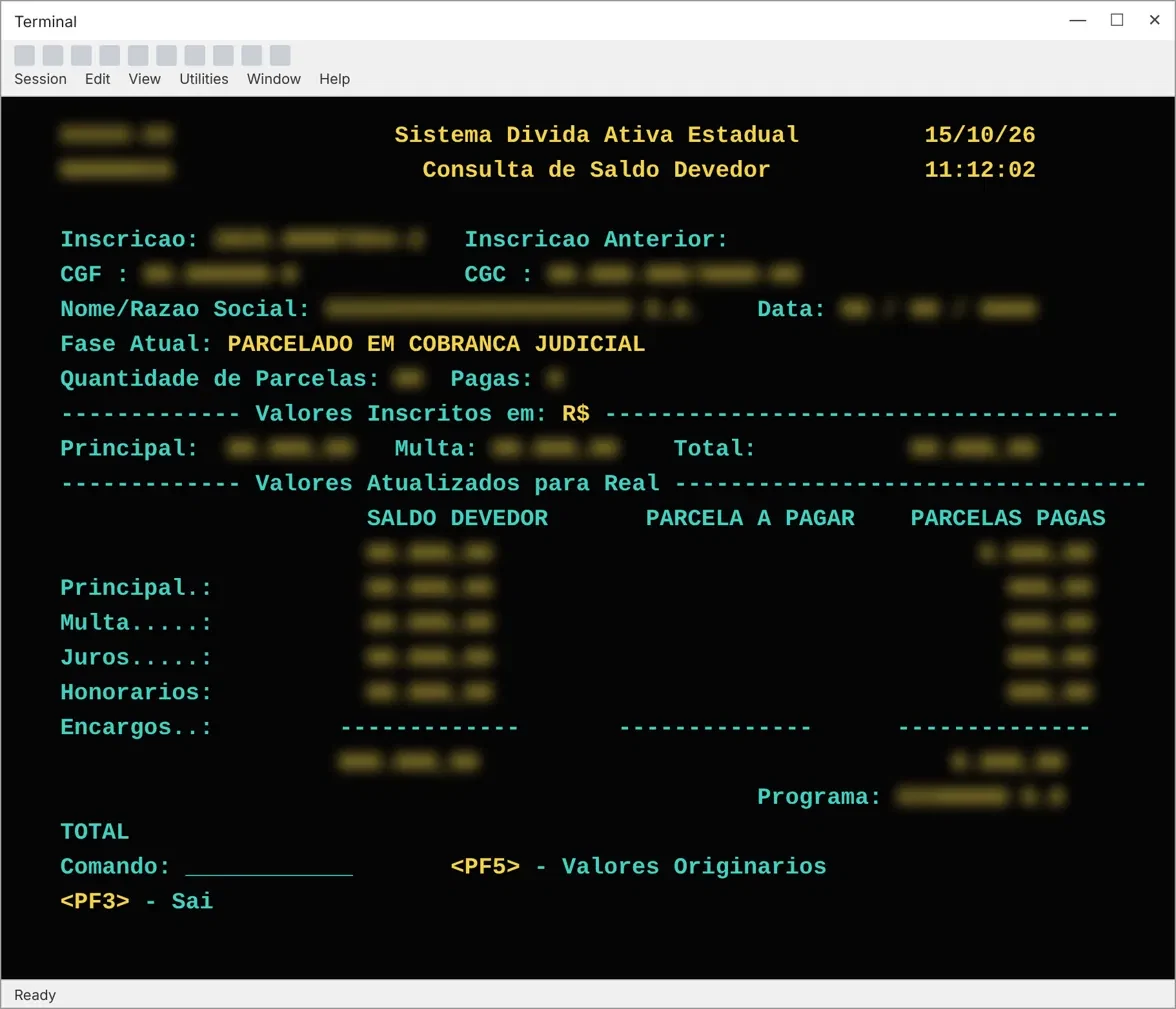Click 'PARCELADO EM COBRANCA JUDICIAL' status text

coord(436,344)
